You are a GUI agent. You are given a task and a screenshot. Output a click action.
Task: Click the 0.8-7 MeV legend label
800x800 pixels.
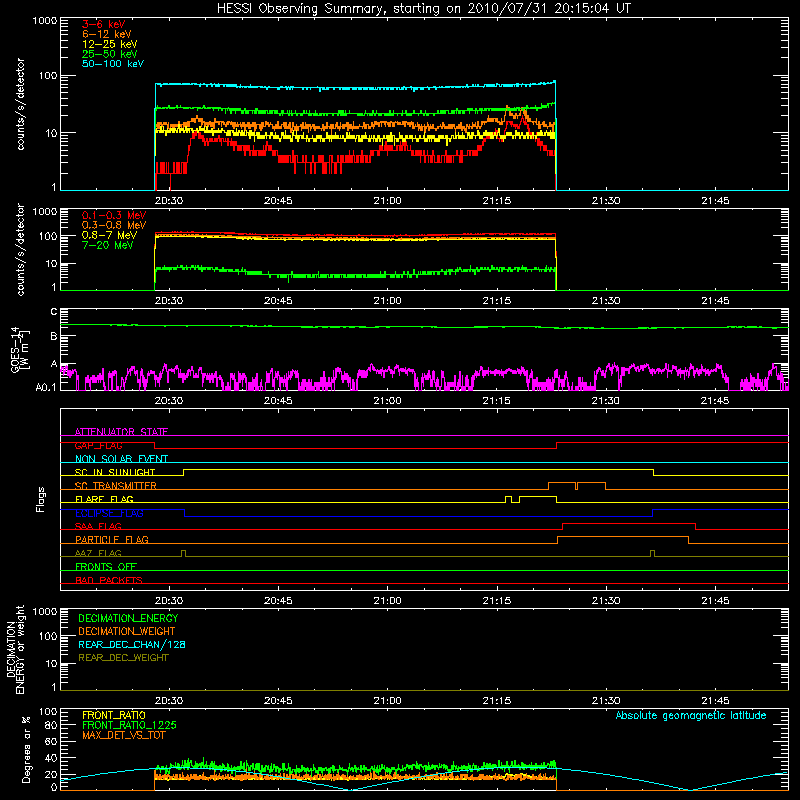point(109,235)
